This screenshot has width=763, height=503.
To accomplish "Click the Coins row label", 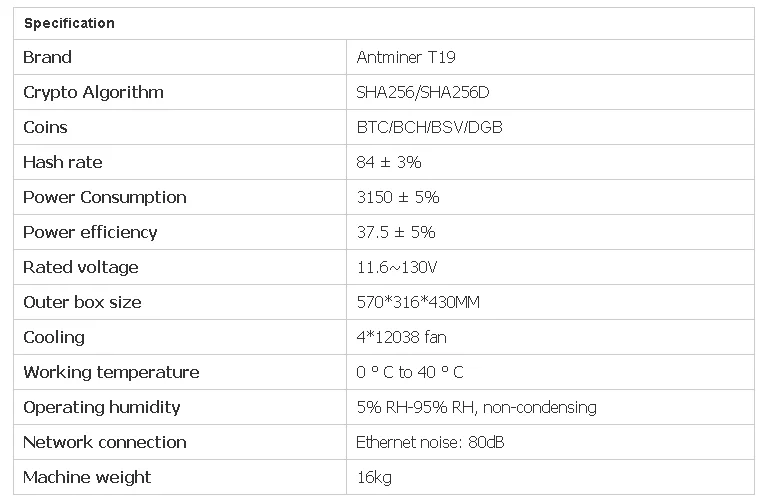I will [45, 127].
